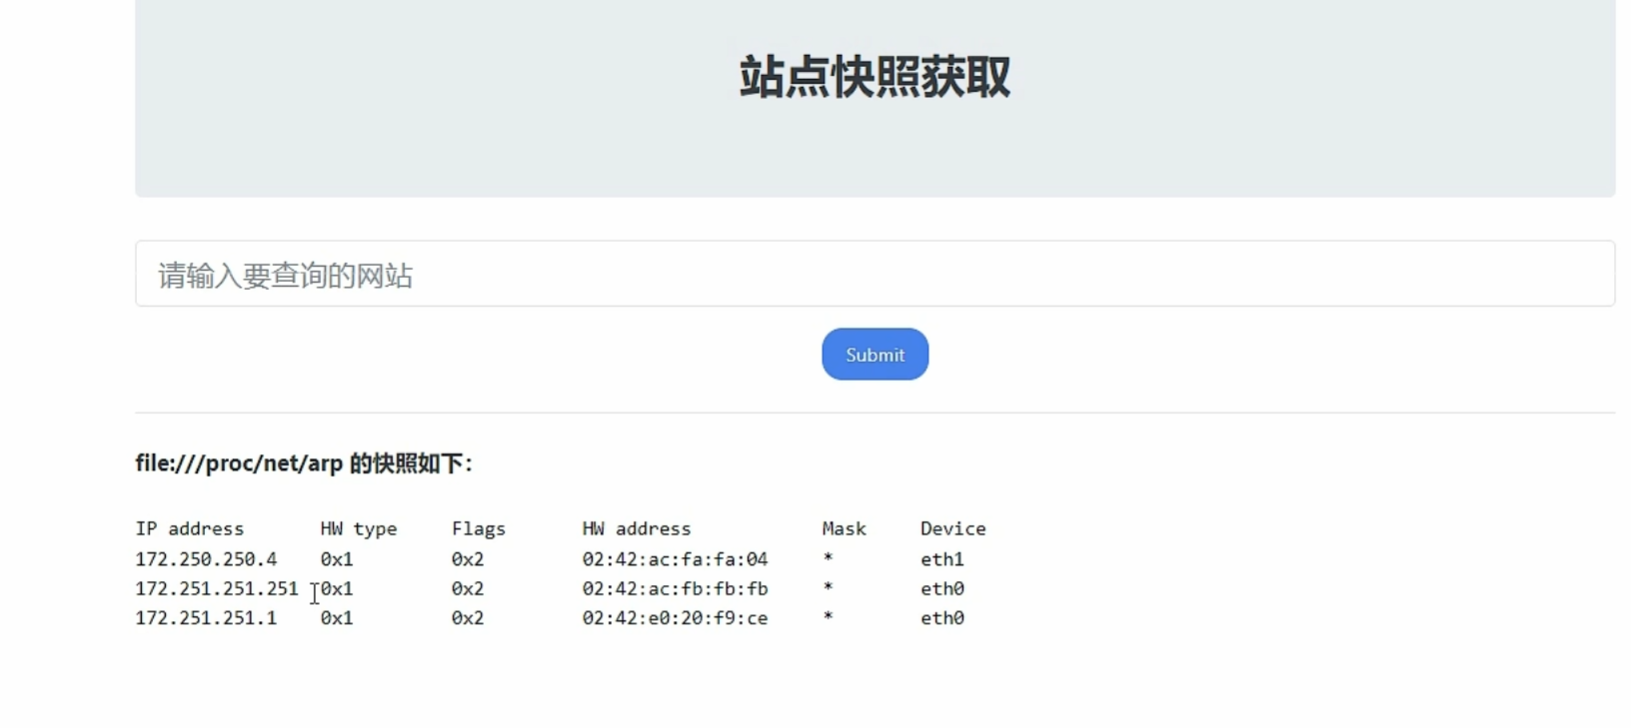Image resolution: width=1631 pixels, height=728 pixels.
Task: Select IP address 172.251.251.251
Action: pyautogui.click(x=217, y=588)
